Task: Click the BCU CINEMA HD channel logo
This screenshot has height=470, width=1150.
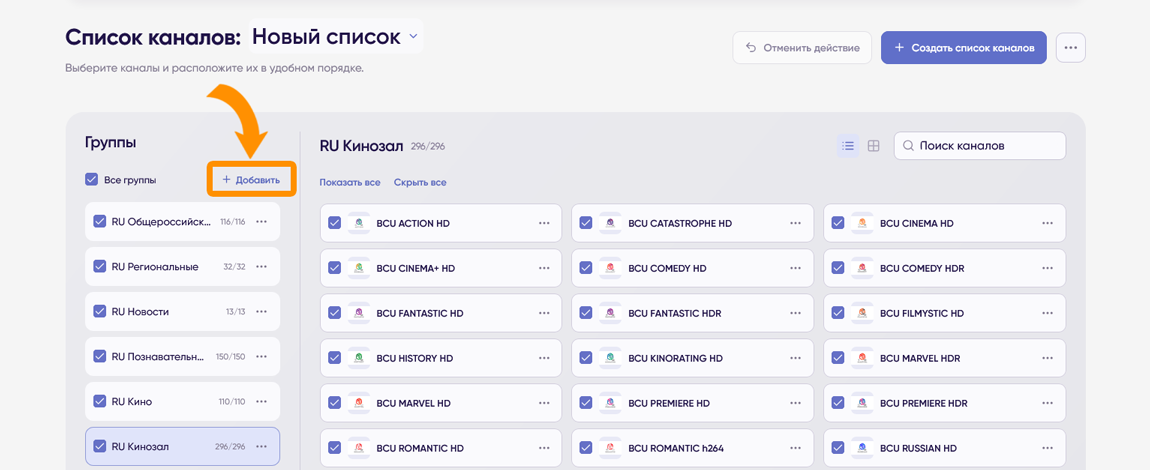Action: 862,223
